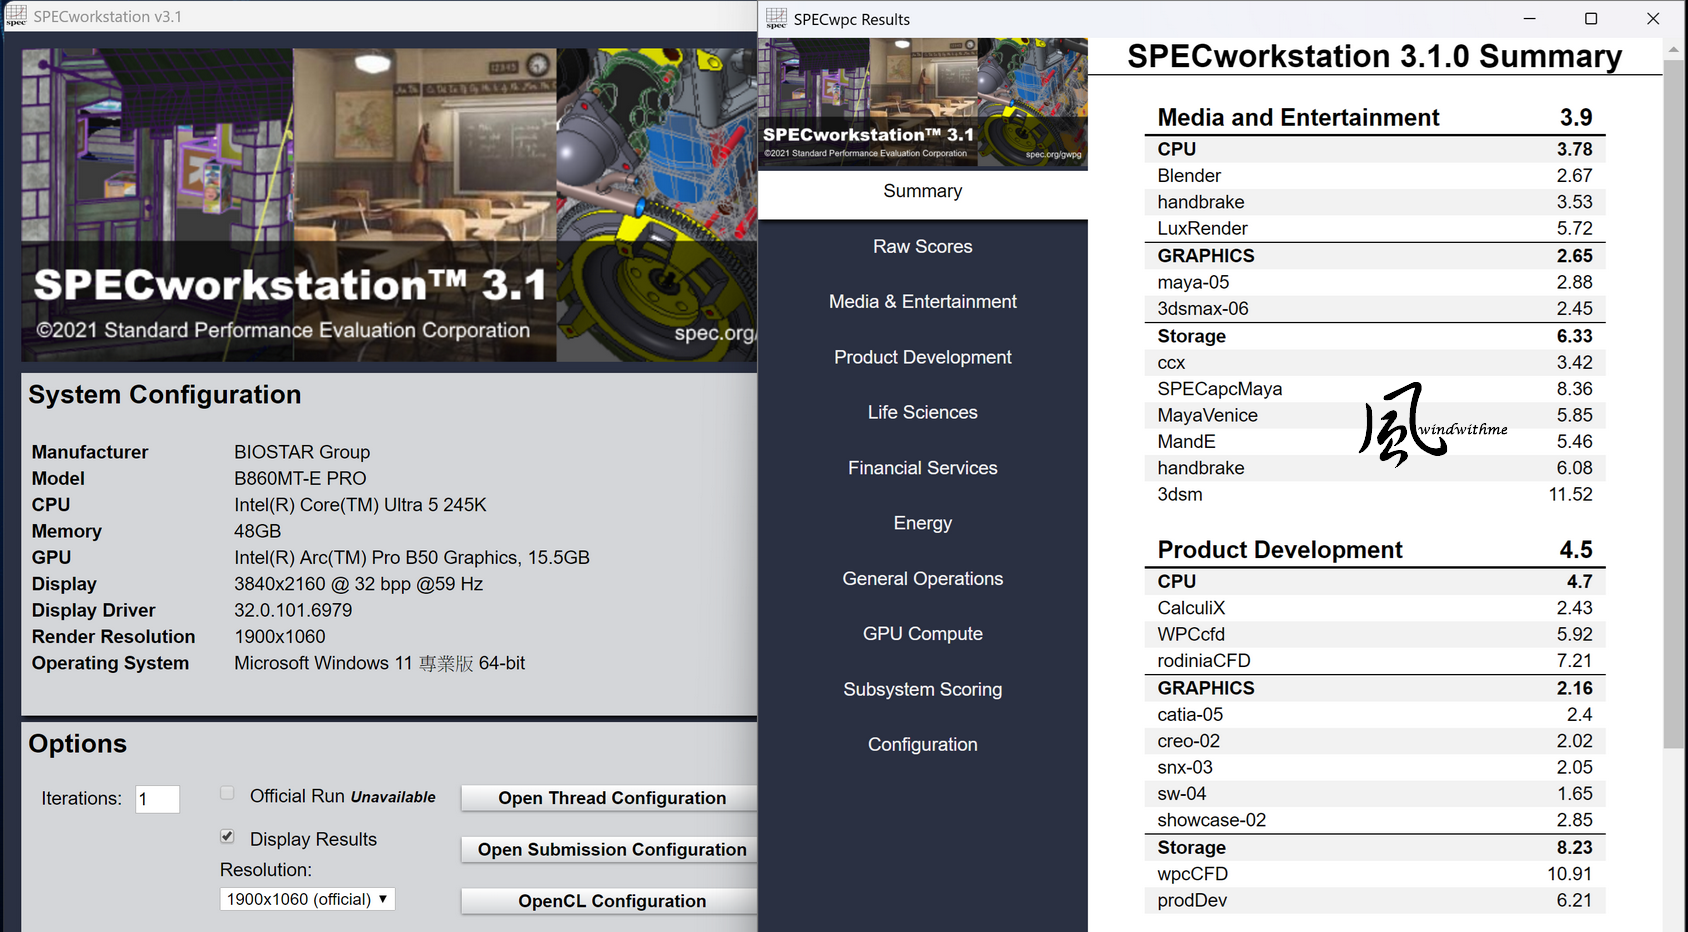
Task: Toggle the Official Run checkbox
Action: 227,793
